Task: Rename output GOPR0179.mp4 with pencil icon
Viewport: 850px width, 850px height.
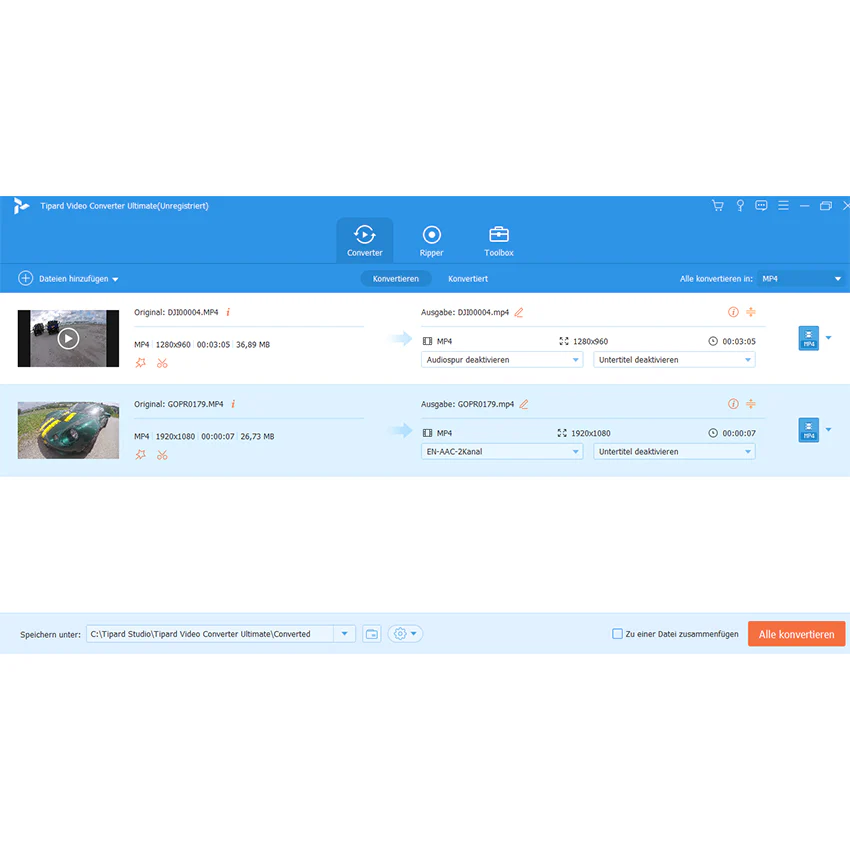Action: [x=524, y=404]
